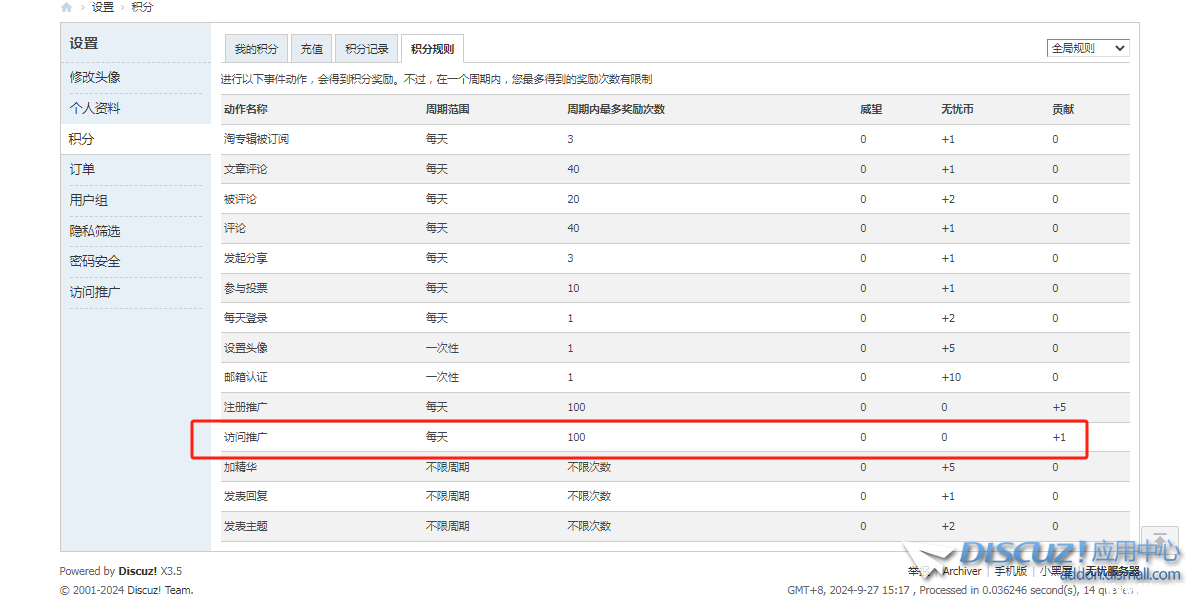This screenshot has width=1199, height=600.
Task: Select the 积分规则 tab
Action: (432, 49)
